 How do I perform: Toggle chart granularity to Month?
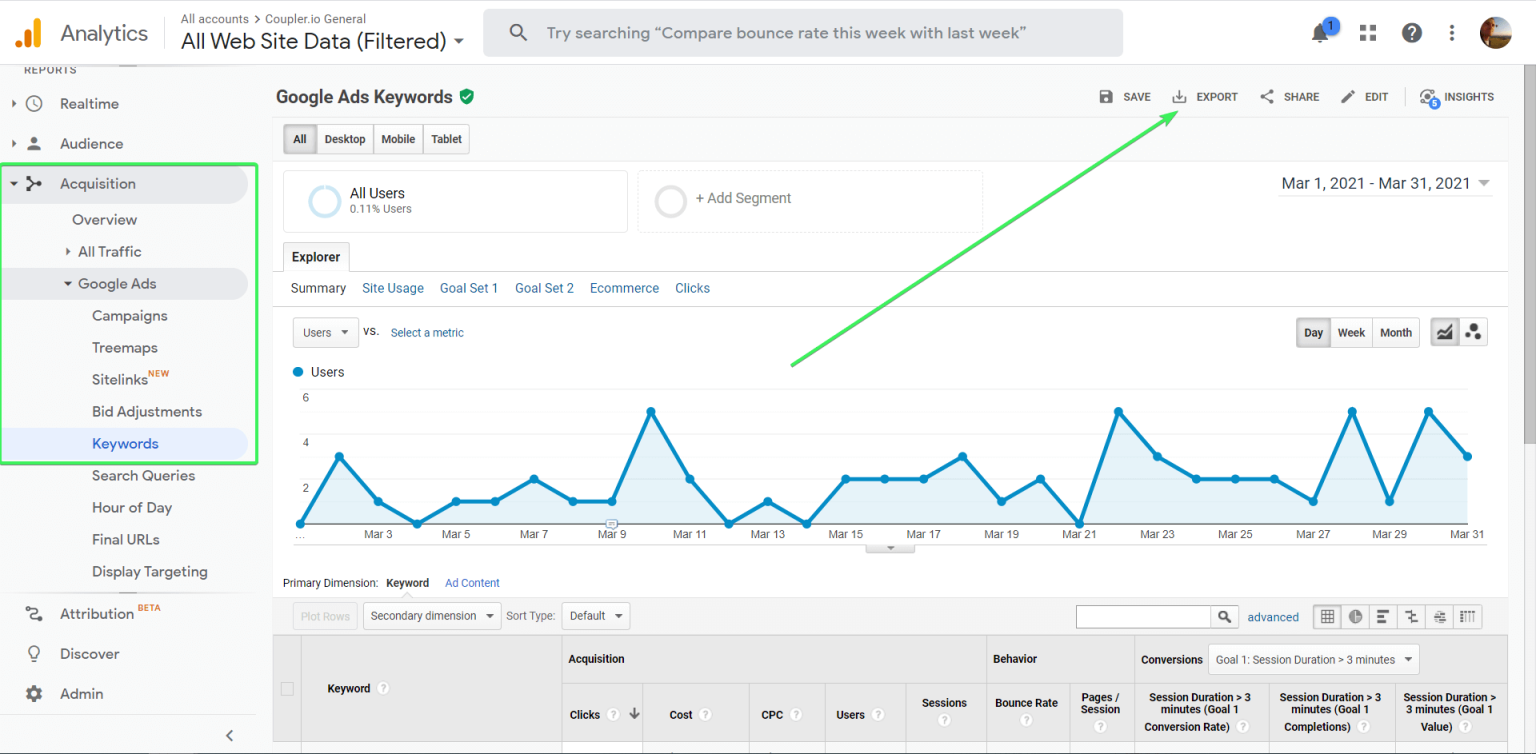pos(1395,332)
